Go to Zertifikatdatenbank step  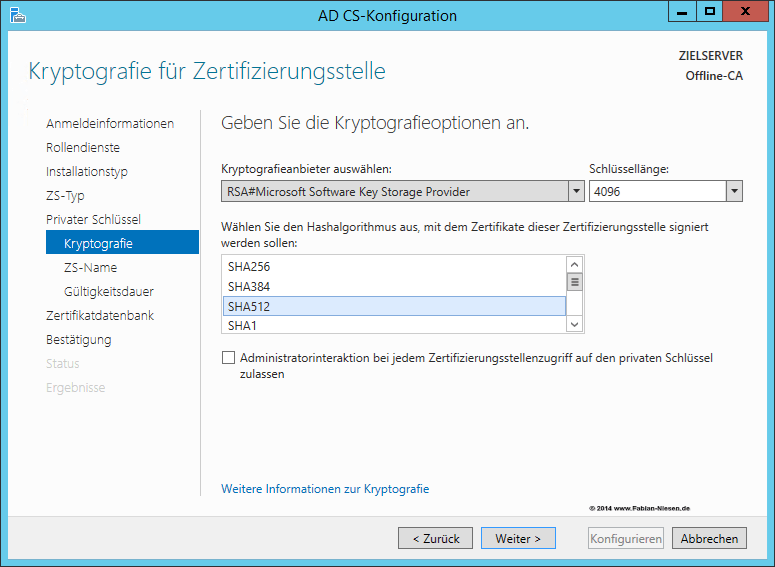pos(100,315)
